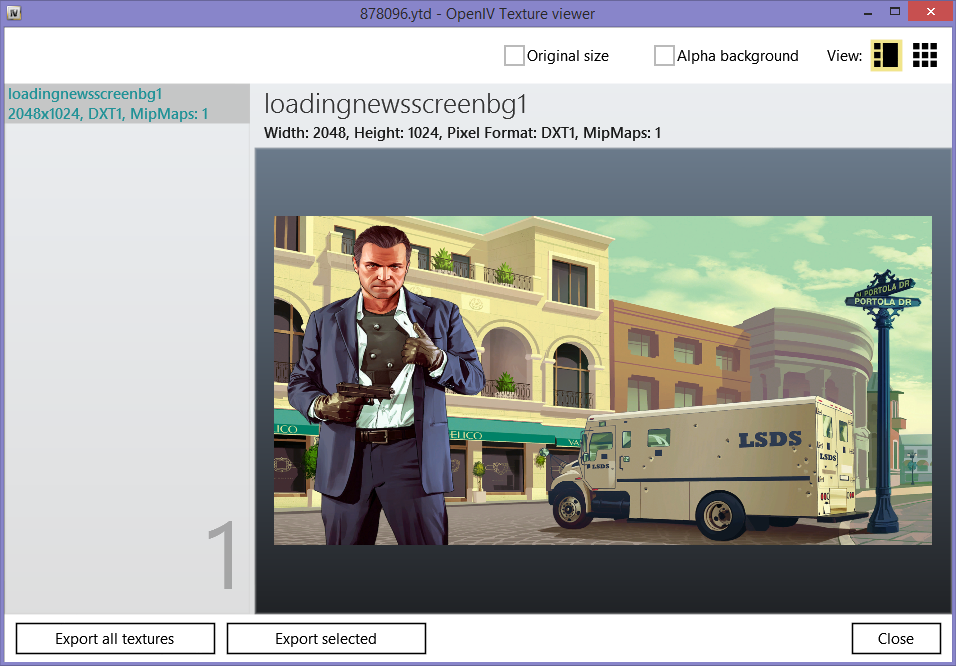956x666 pixels.
Task: Select loadingnewsscreenbg1 in the texture list
Action: 127,104
